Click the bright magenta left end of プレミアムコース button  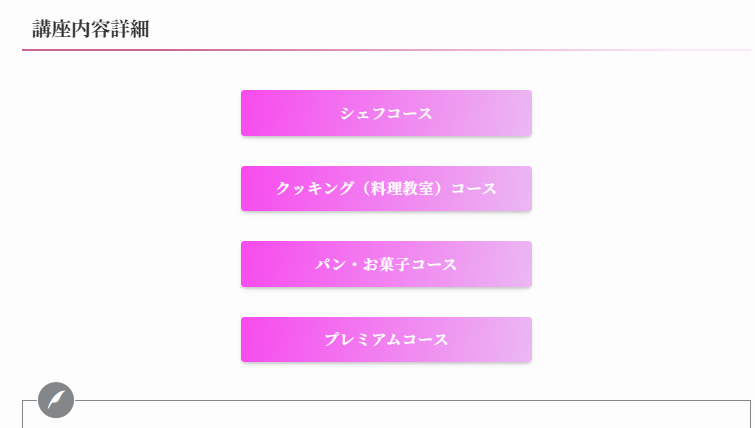(x=258, y=339)
